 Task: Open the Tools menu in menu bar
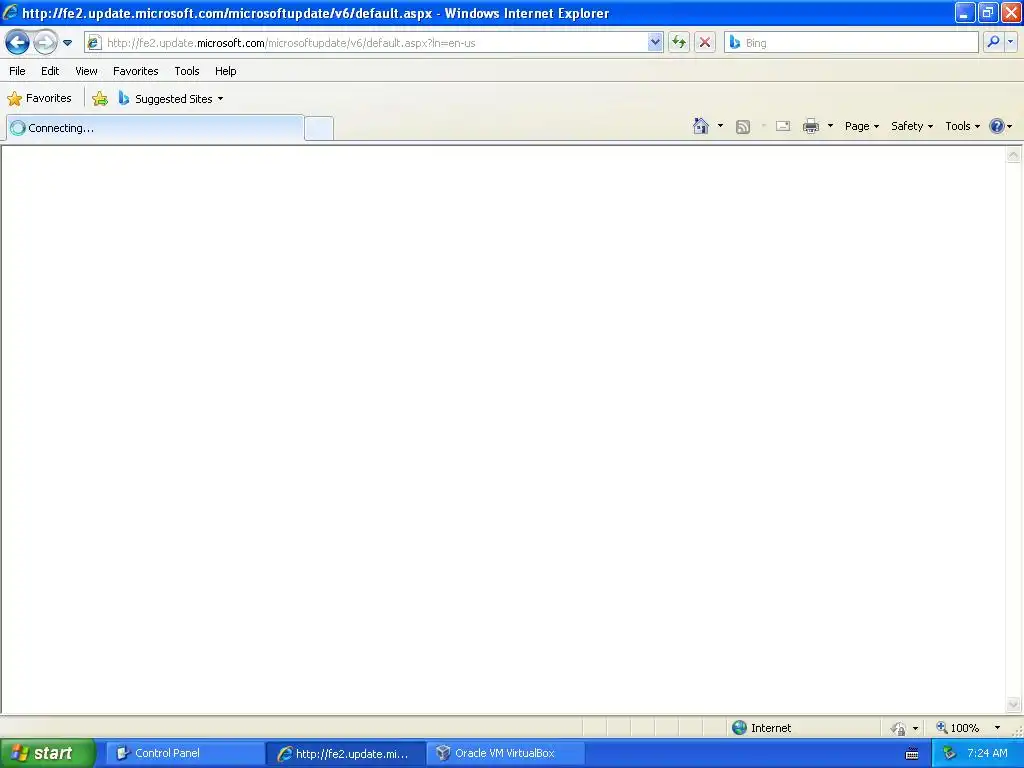point(187,71)
